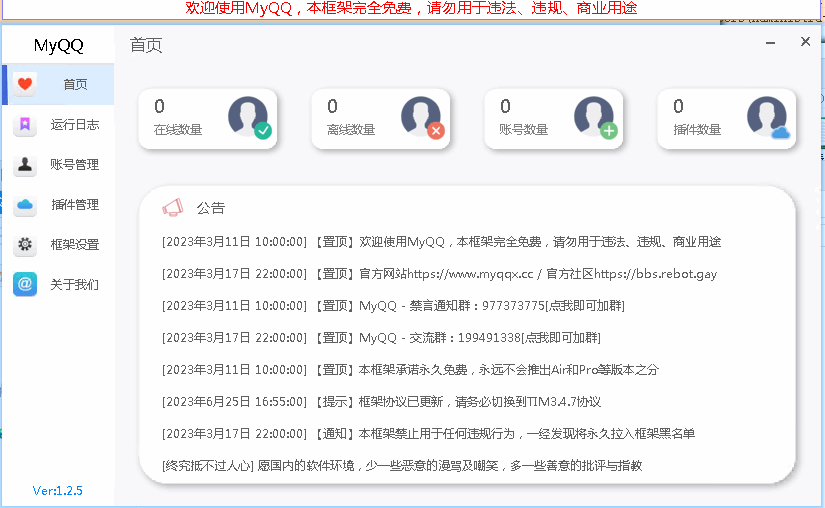Click the 终究抵不过人心 announcement line
Viewport: 825px width, 508px height.
pyautogui.click(x=402, y=466)
